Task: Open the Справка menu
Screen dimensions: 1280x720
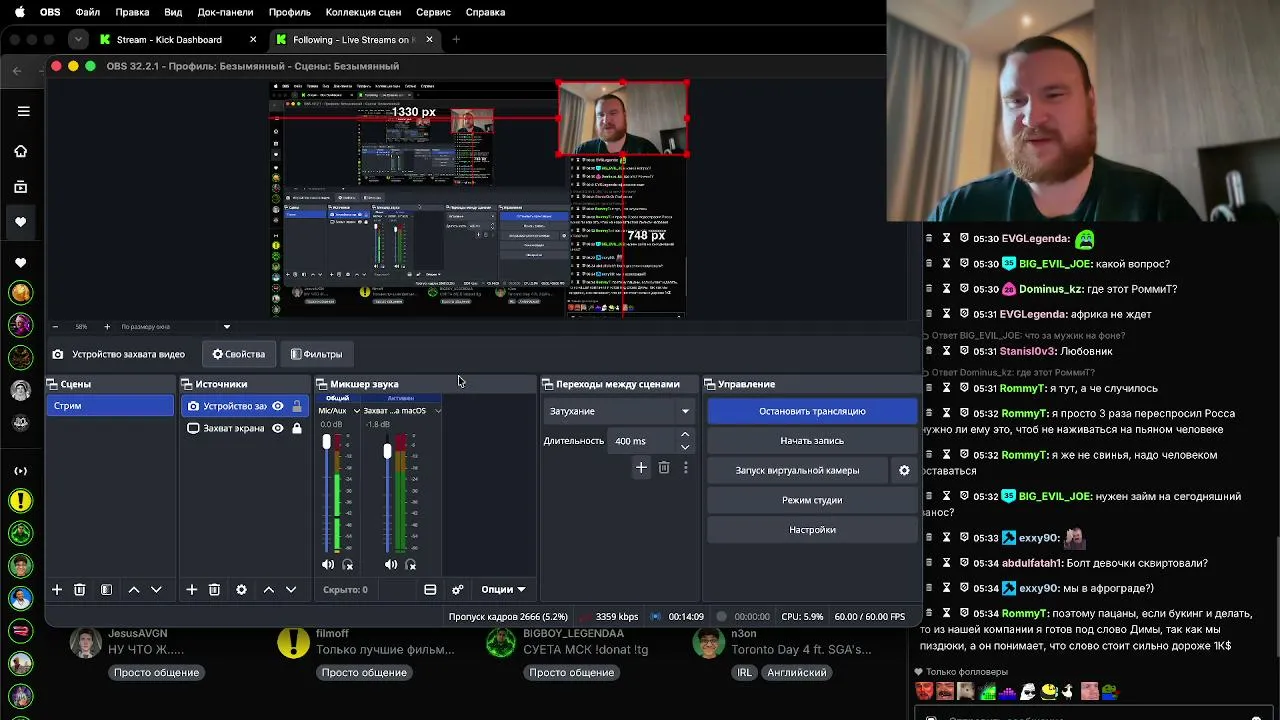Action: point(486,12)
